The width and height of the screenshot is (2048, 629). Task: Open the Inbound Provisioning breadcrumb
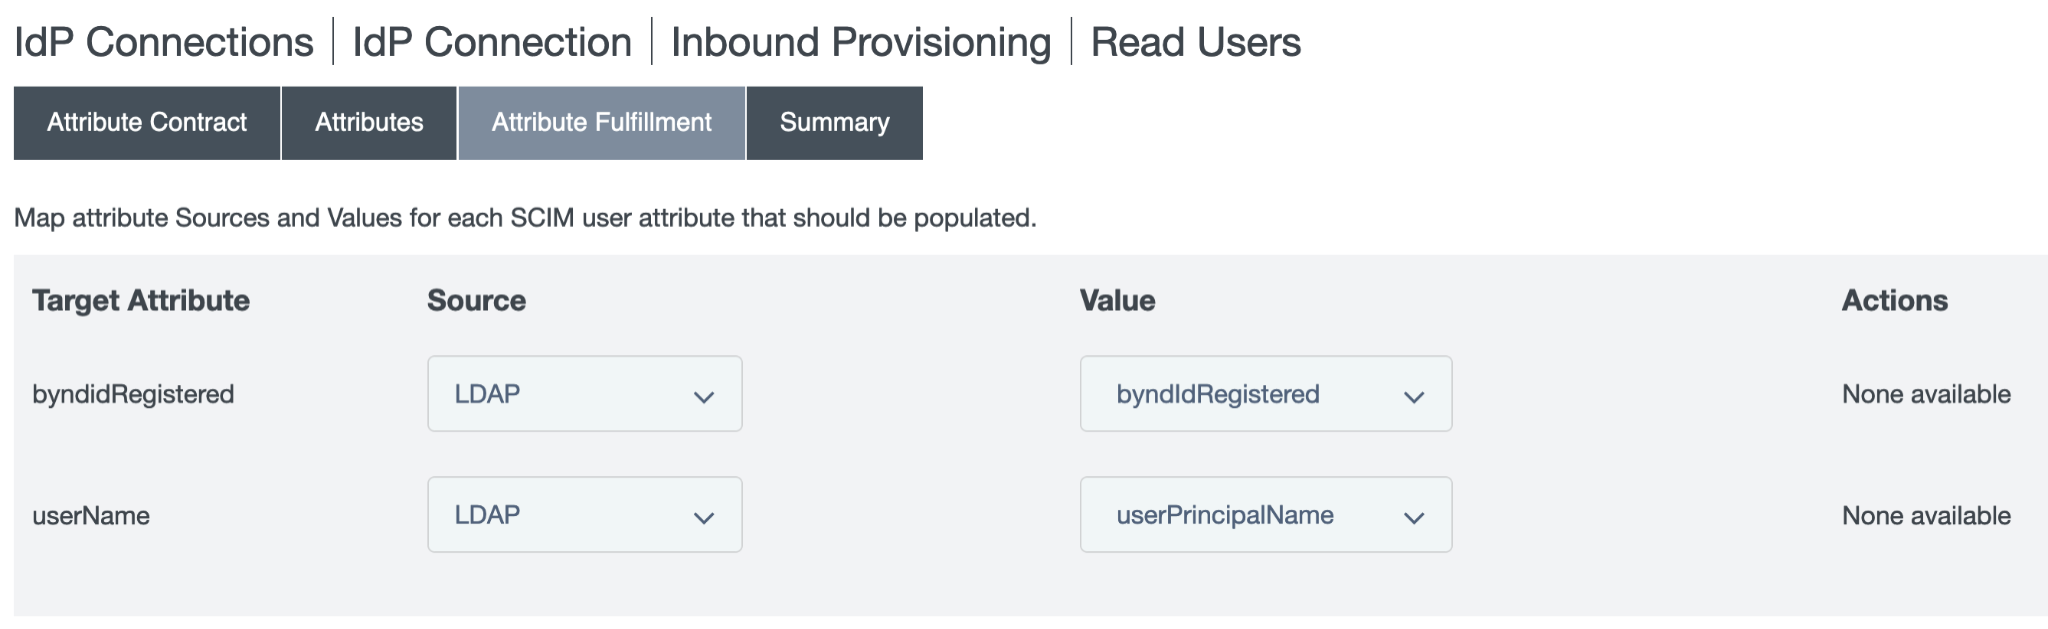click(x=861, y=42)
